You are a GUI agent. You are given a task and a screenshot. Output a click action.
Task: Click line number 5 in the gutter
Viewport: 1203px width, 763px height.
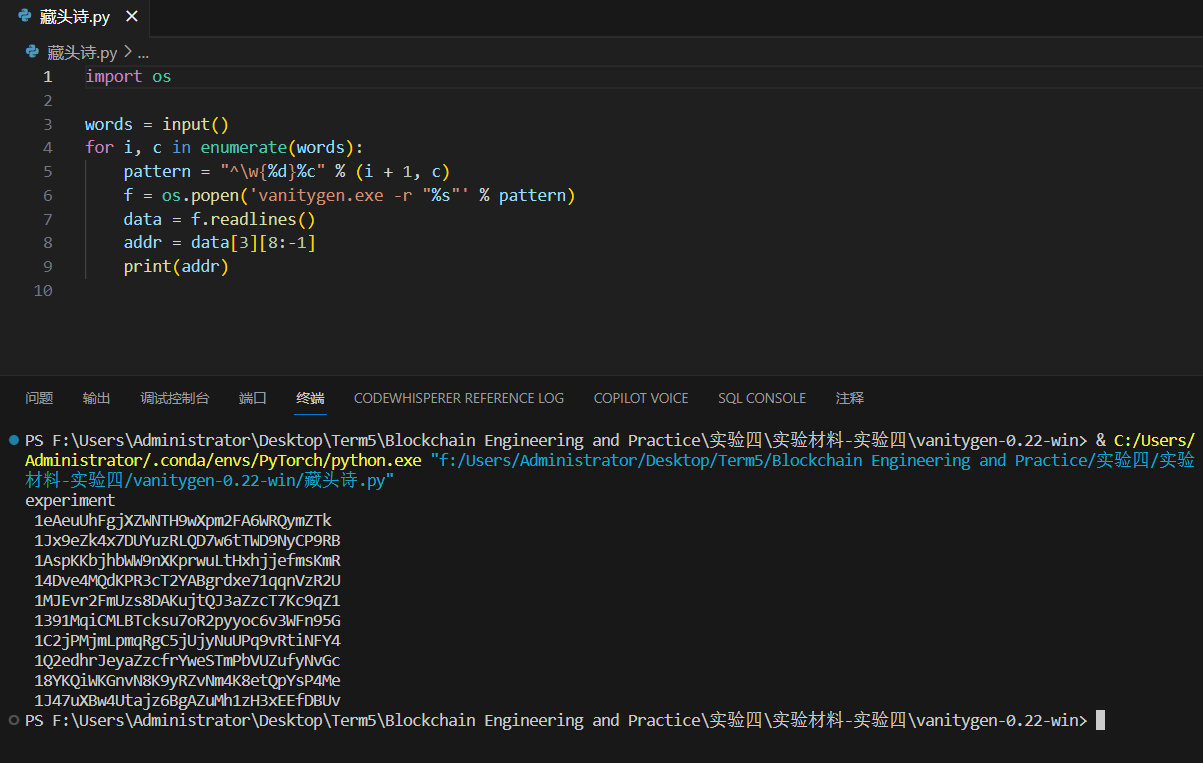[47, 172]
